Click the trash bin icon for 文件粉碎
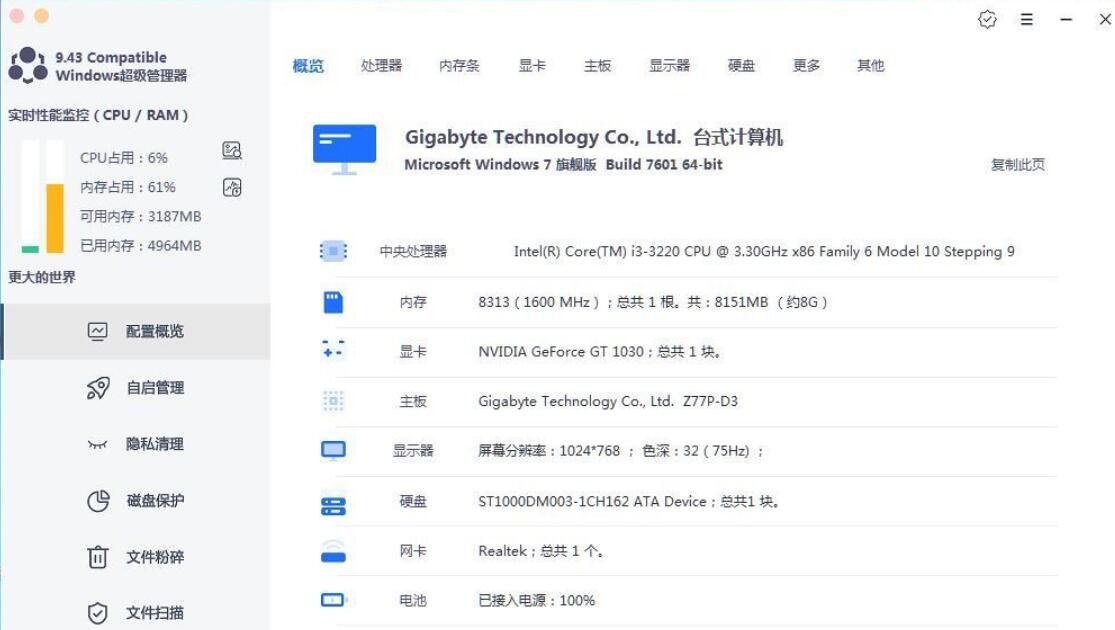Viewport: 1115px width, 630px height. point(97,557)
